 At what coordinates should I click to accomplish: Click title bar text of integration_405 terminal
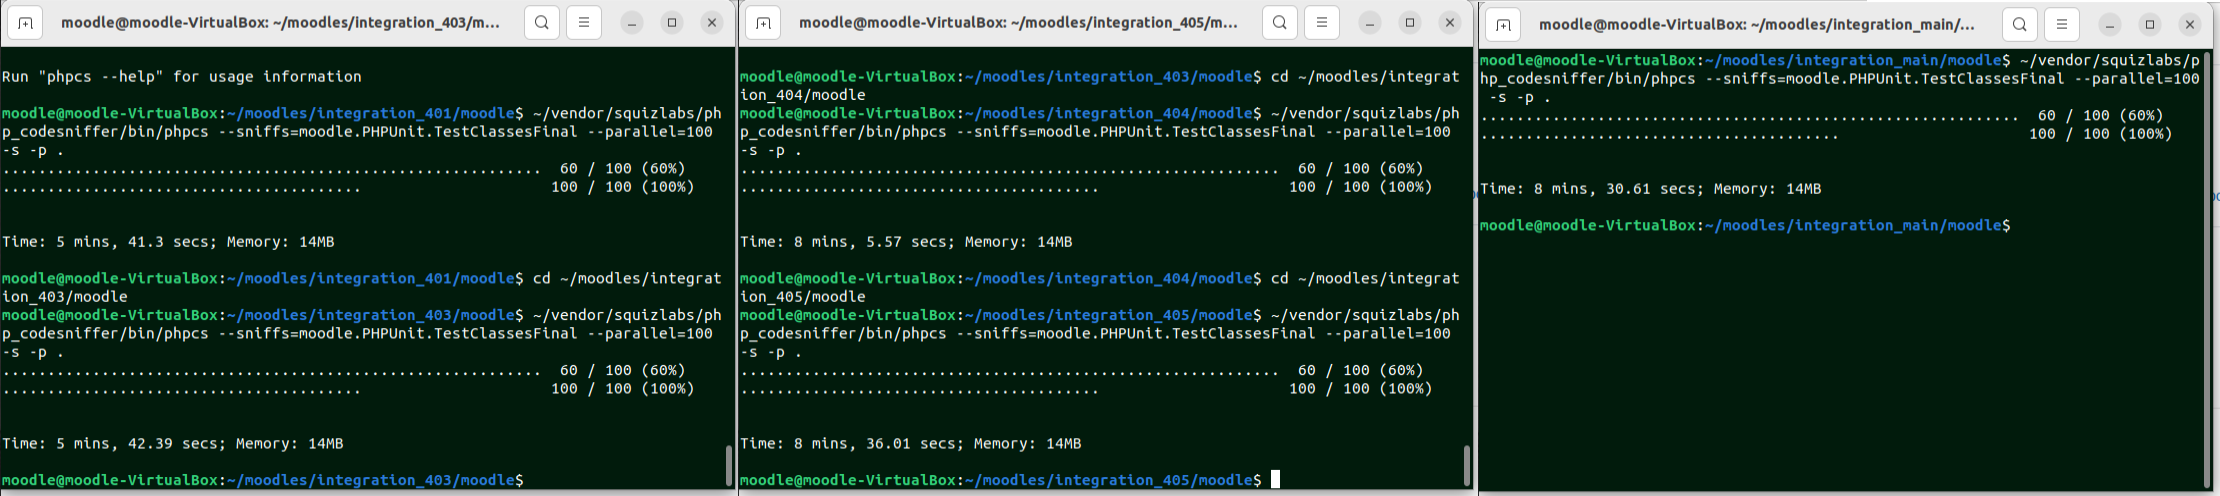(1018, 22)
